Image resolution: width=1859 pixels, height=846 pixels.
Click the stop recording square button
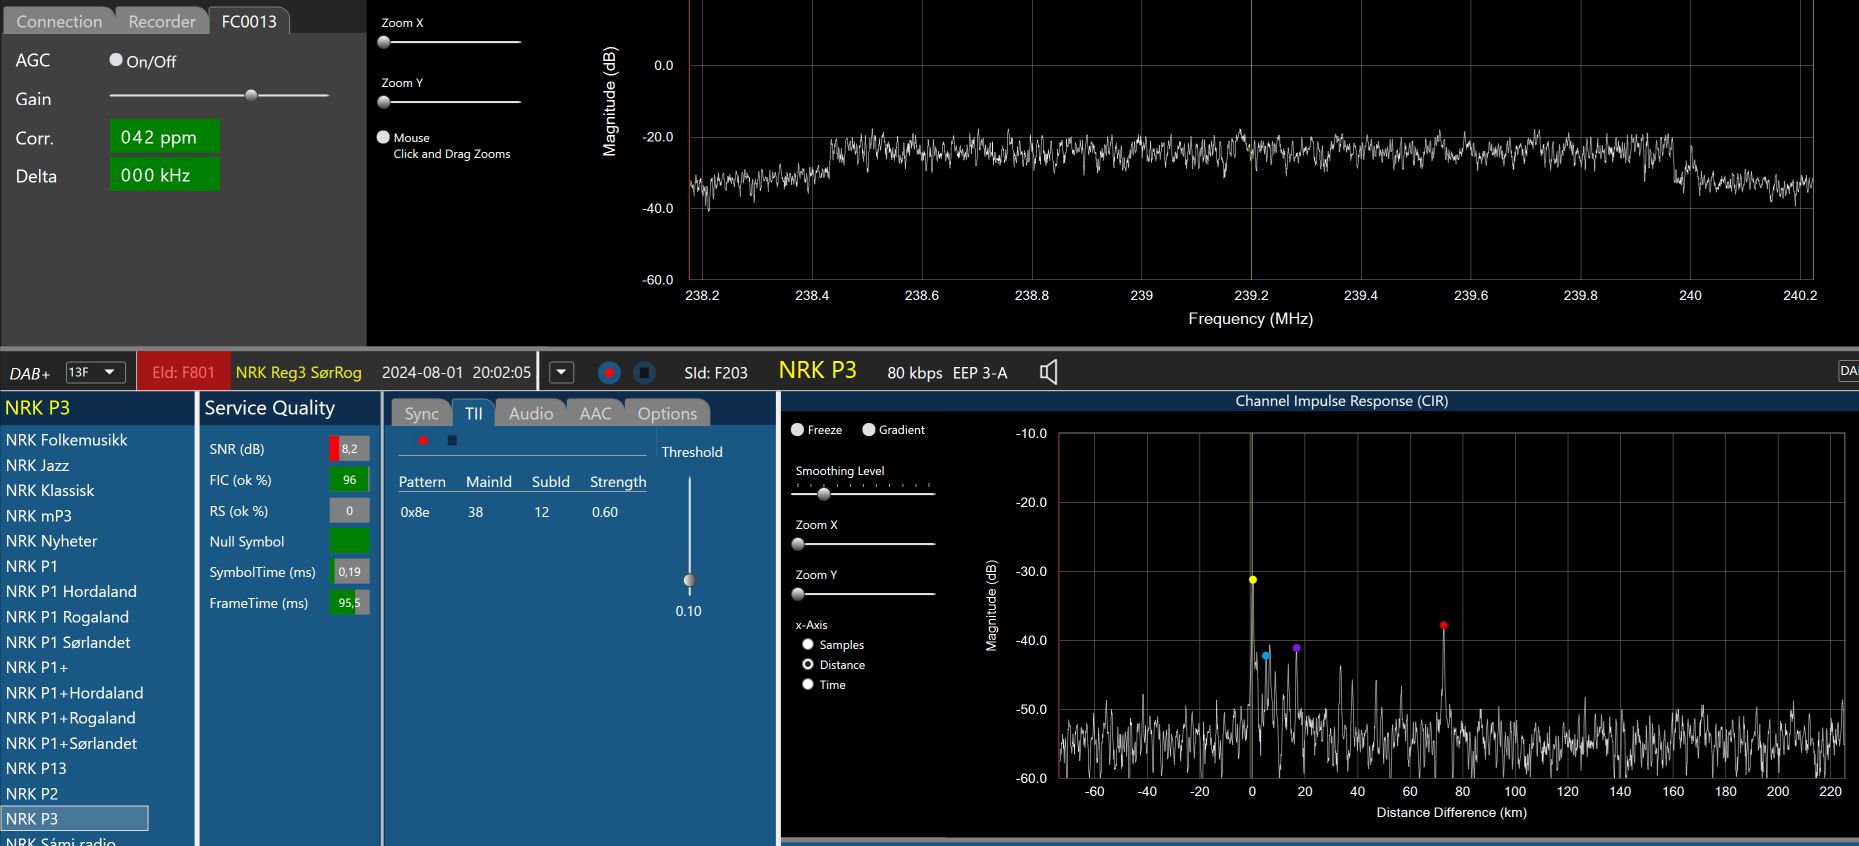point(644,372)
